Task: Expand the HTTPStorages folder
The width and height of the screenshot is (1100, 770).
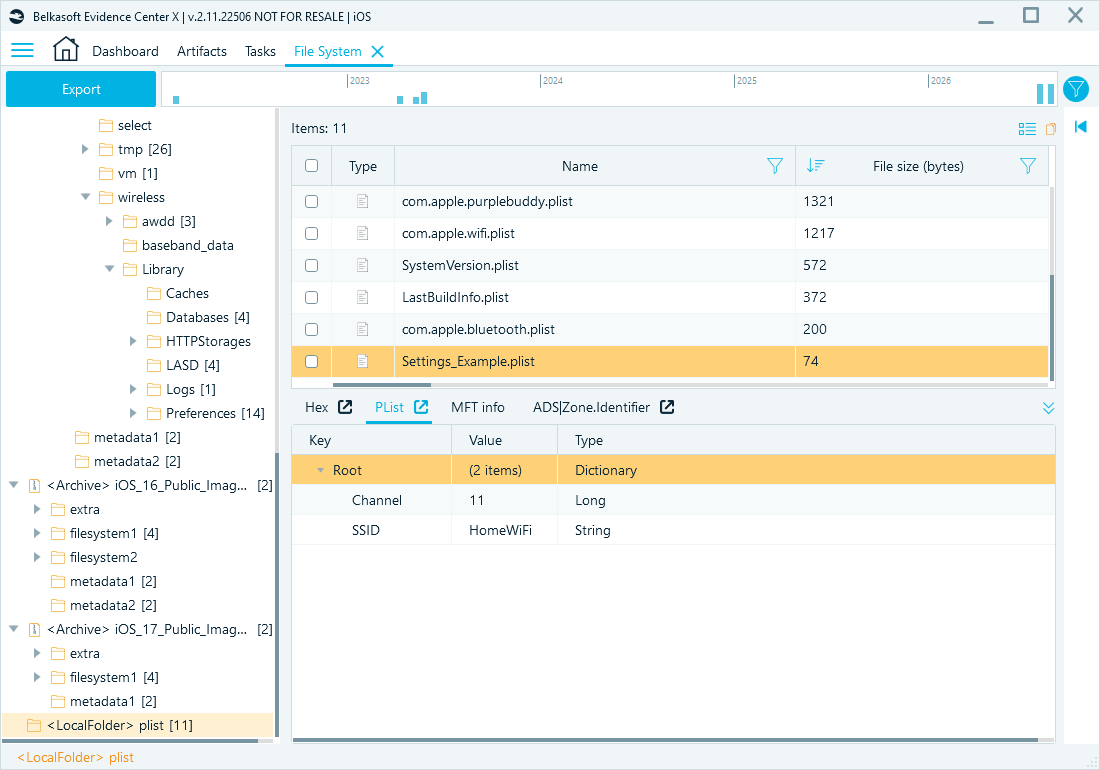Action: (x=133, y=341)
